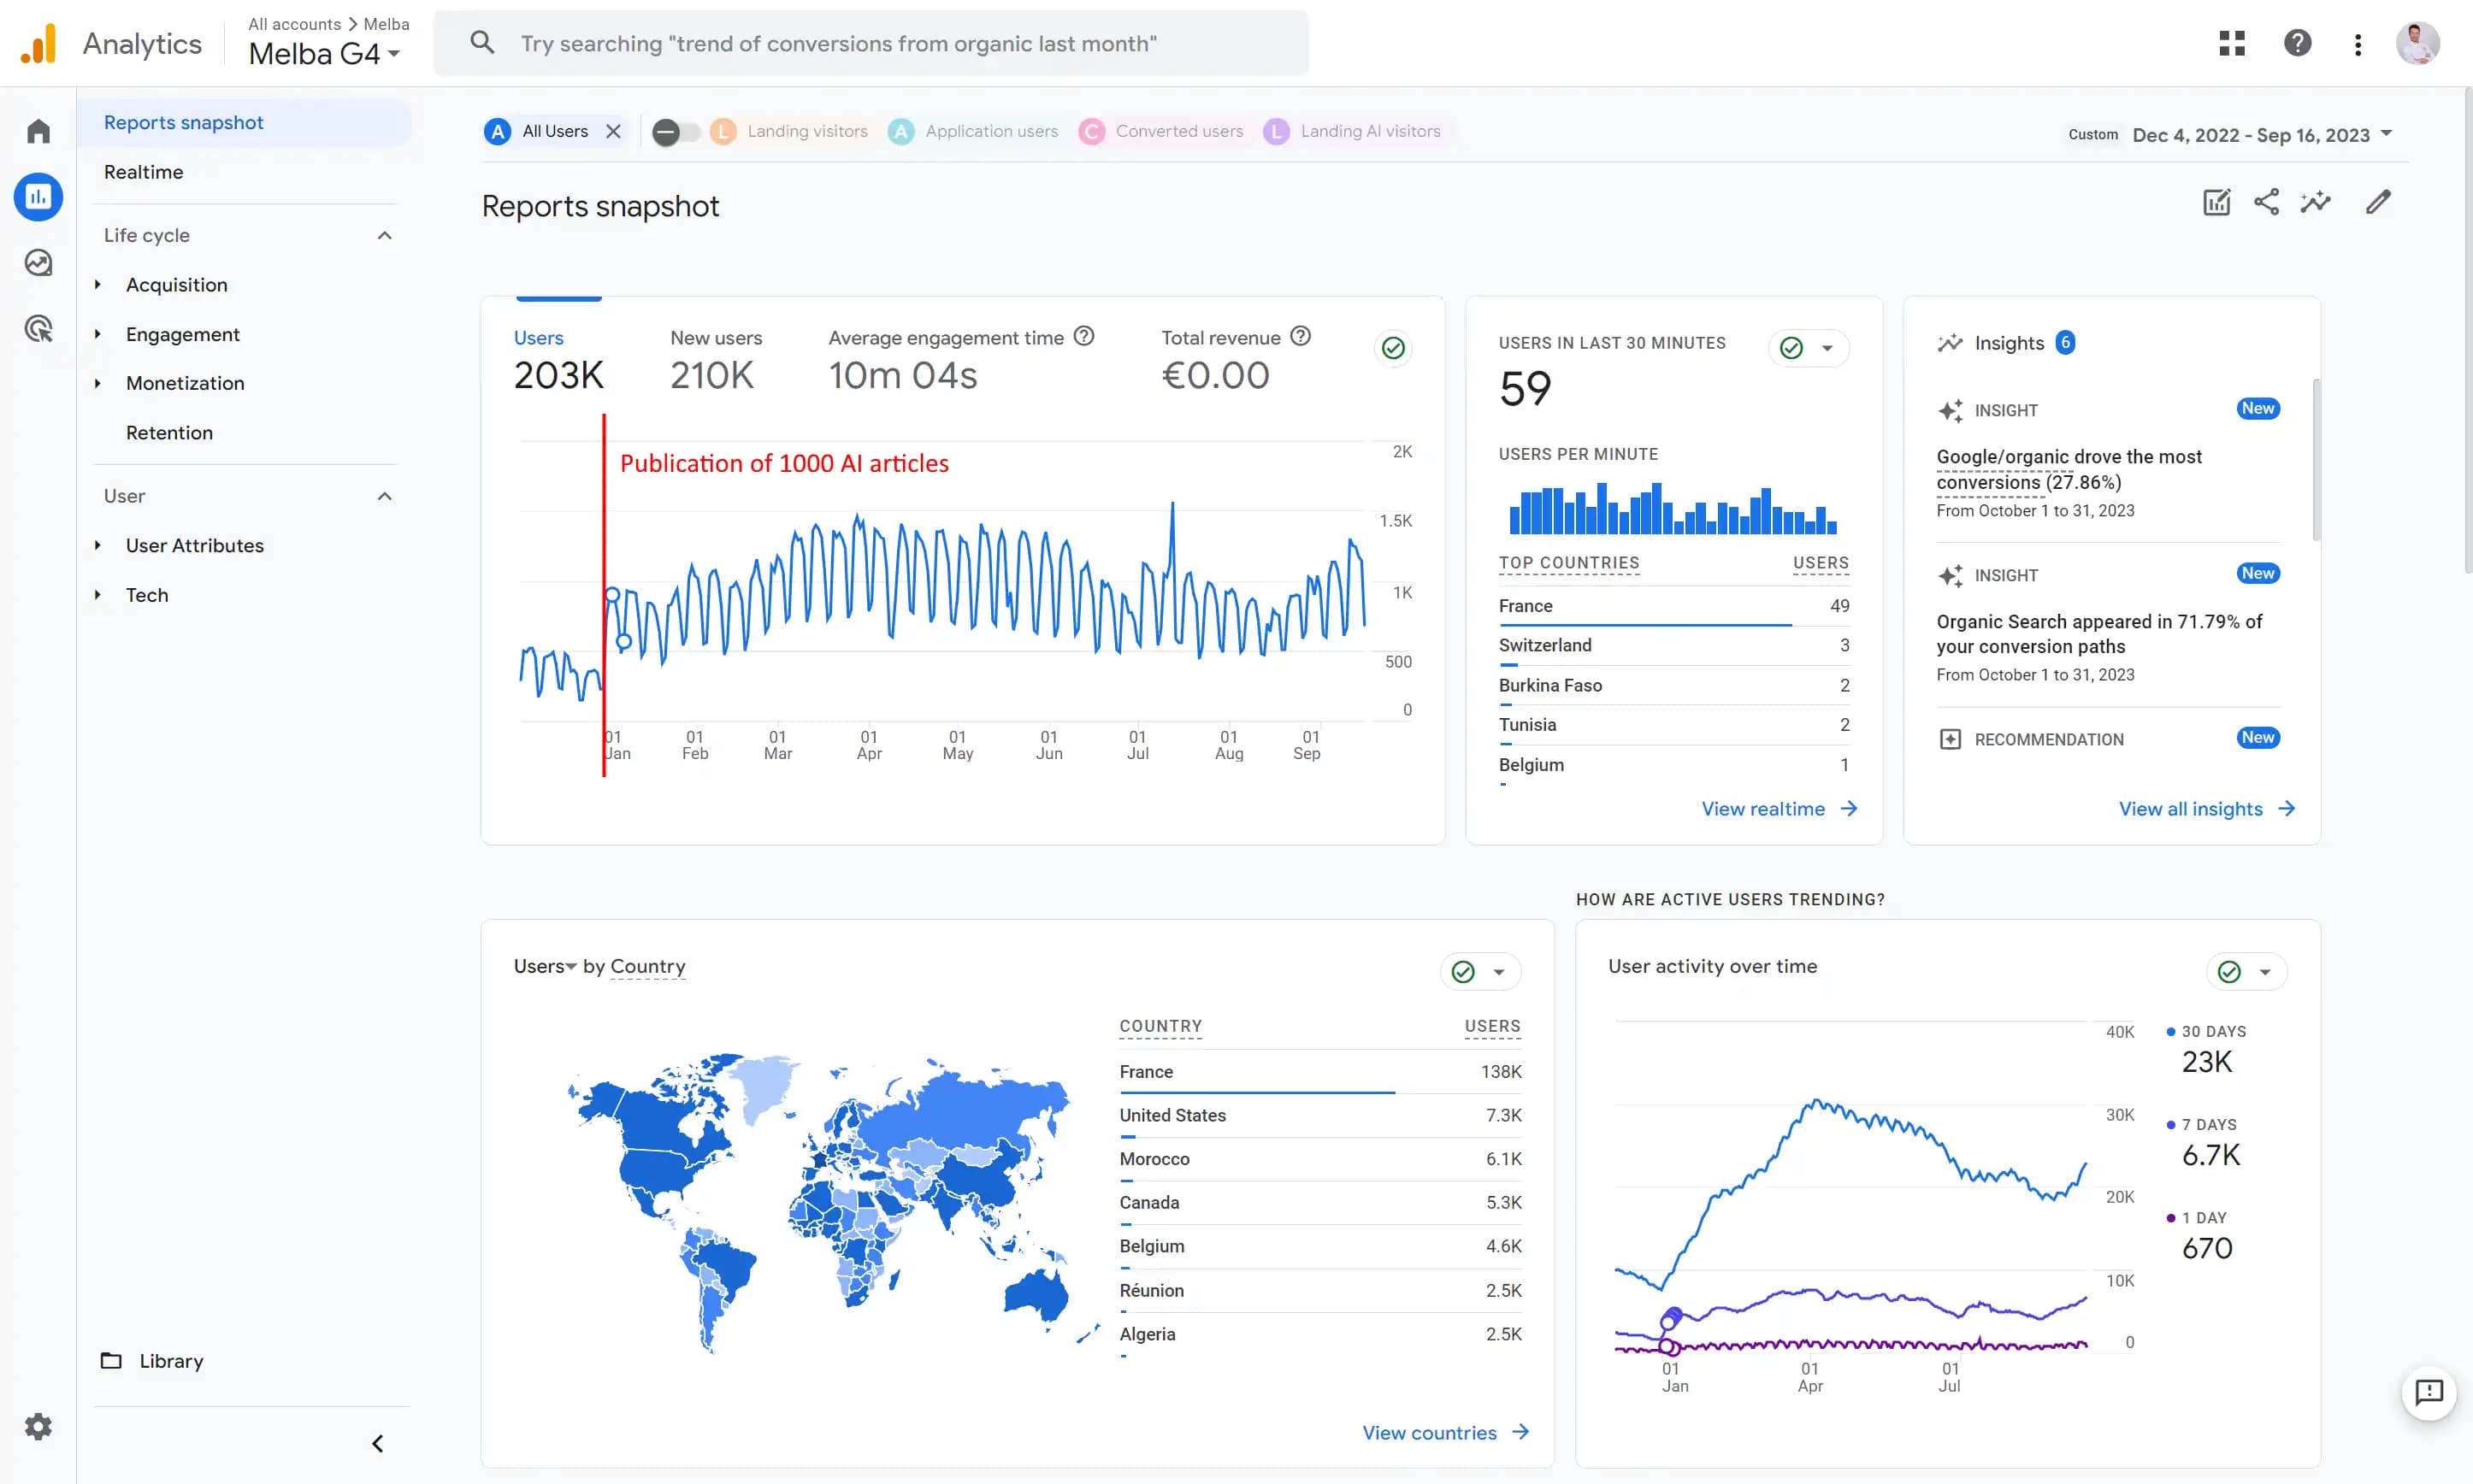Click the green data quality checkmark on Users chart
The image size is (2473, 1484).
click(1393, 347)
